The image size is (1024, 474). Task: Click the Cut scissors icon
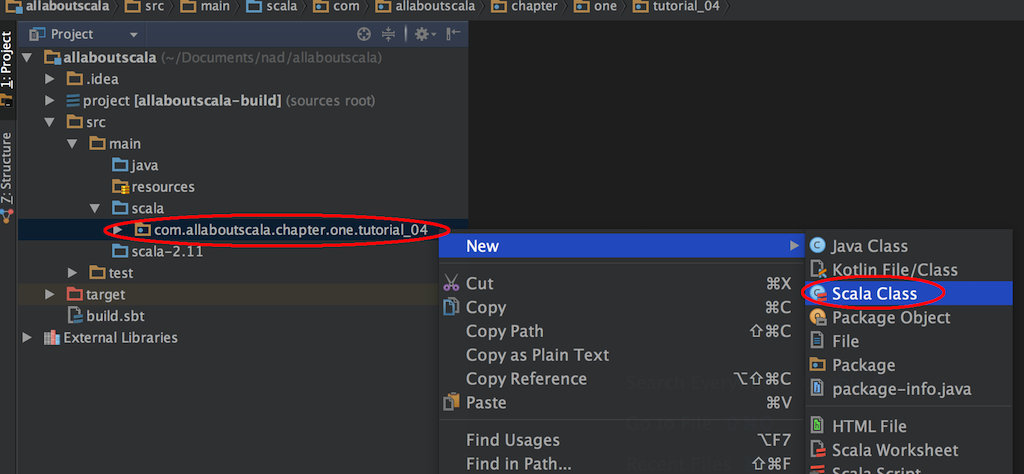click(451, 283)
